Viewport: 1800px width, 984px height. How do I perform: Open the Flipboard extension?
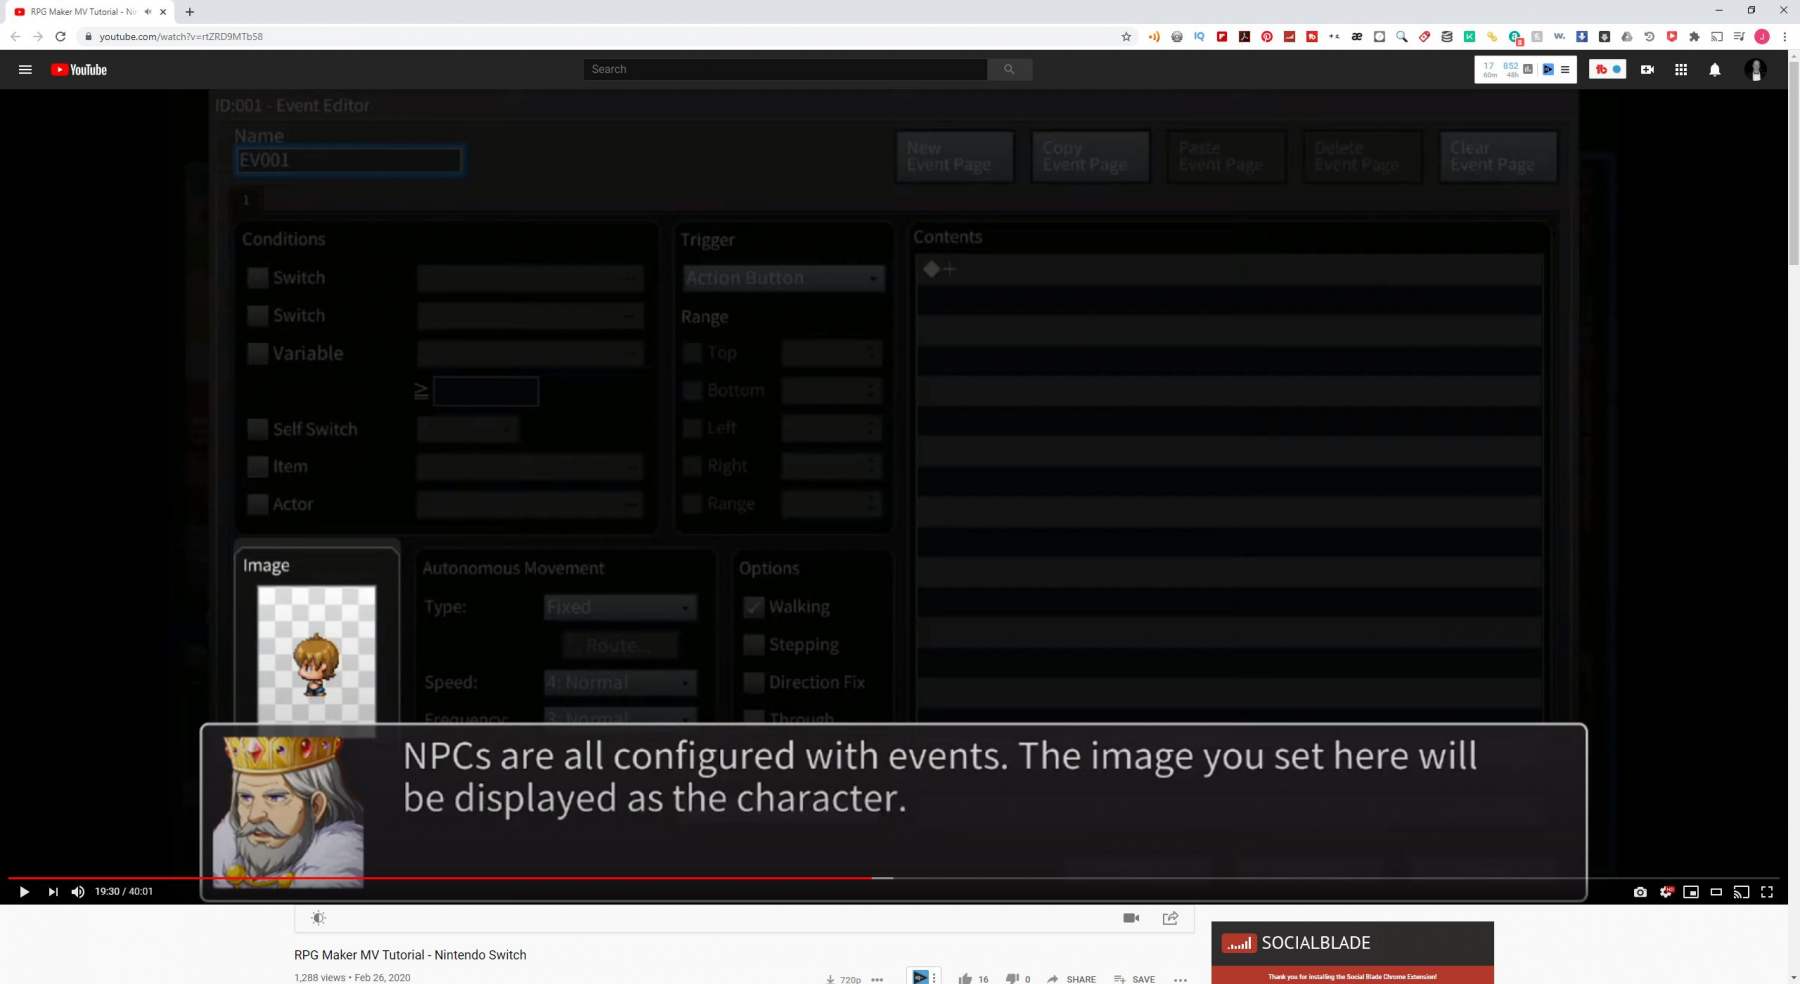[x=1222, y=37]
